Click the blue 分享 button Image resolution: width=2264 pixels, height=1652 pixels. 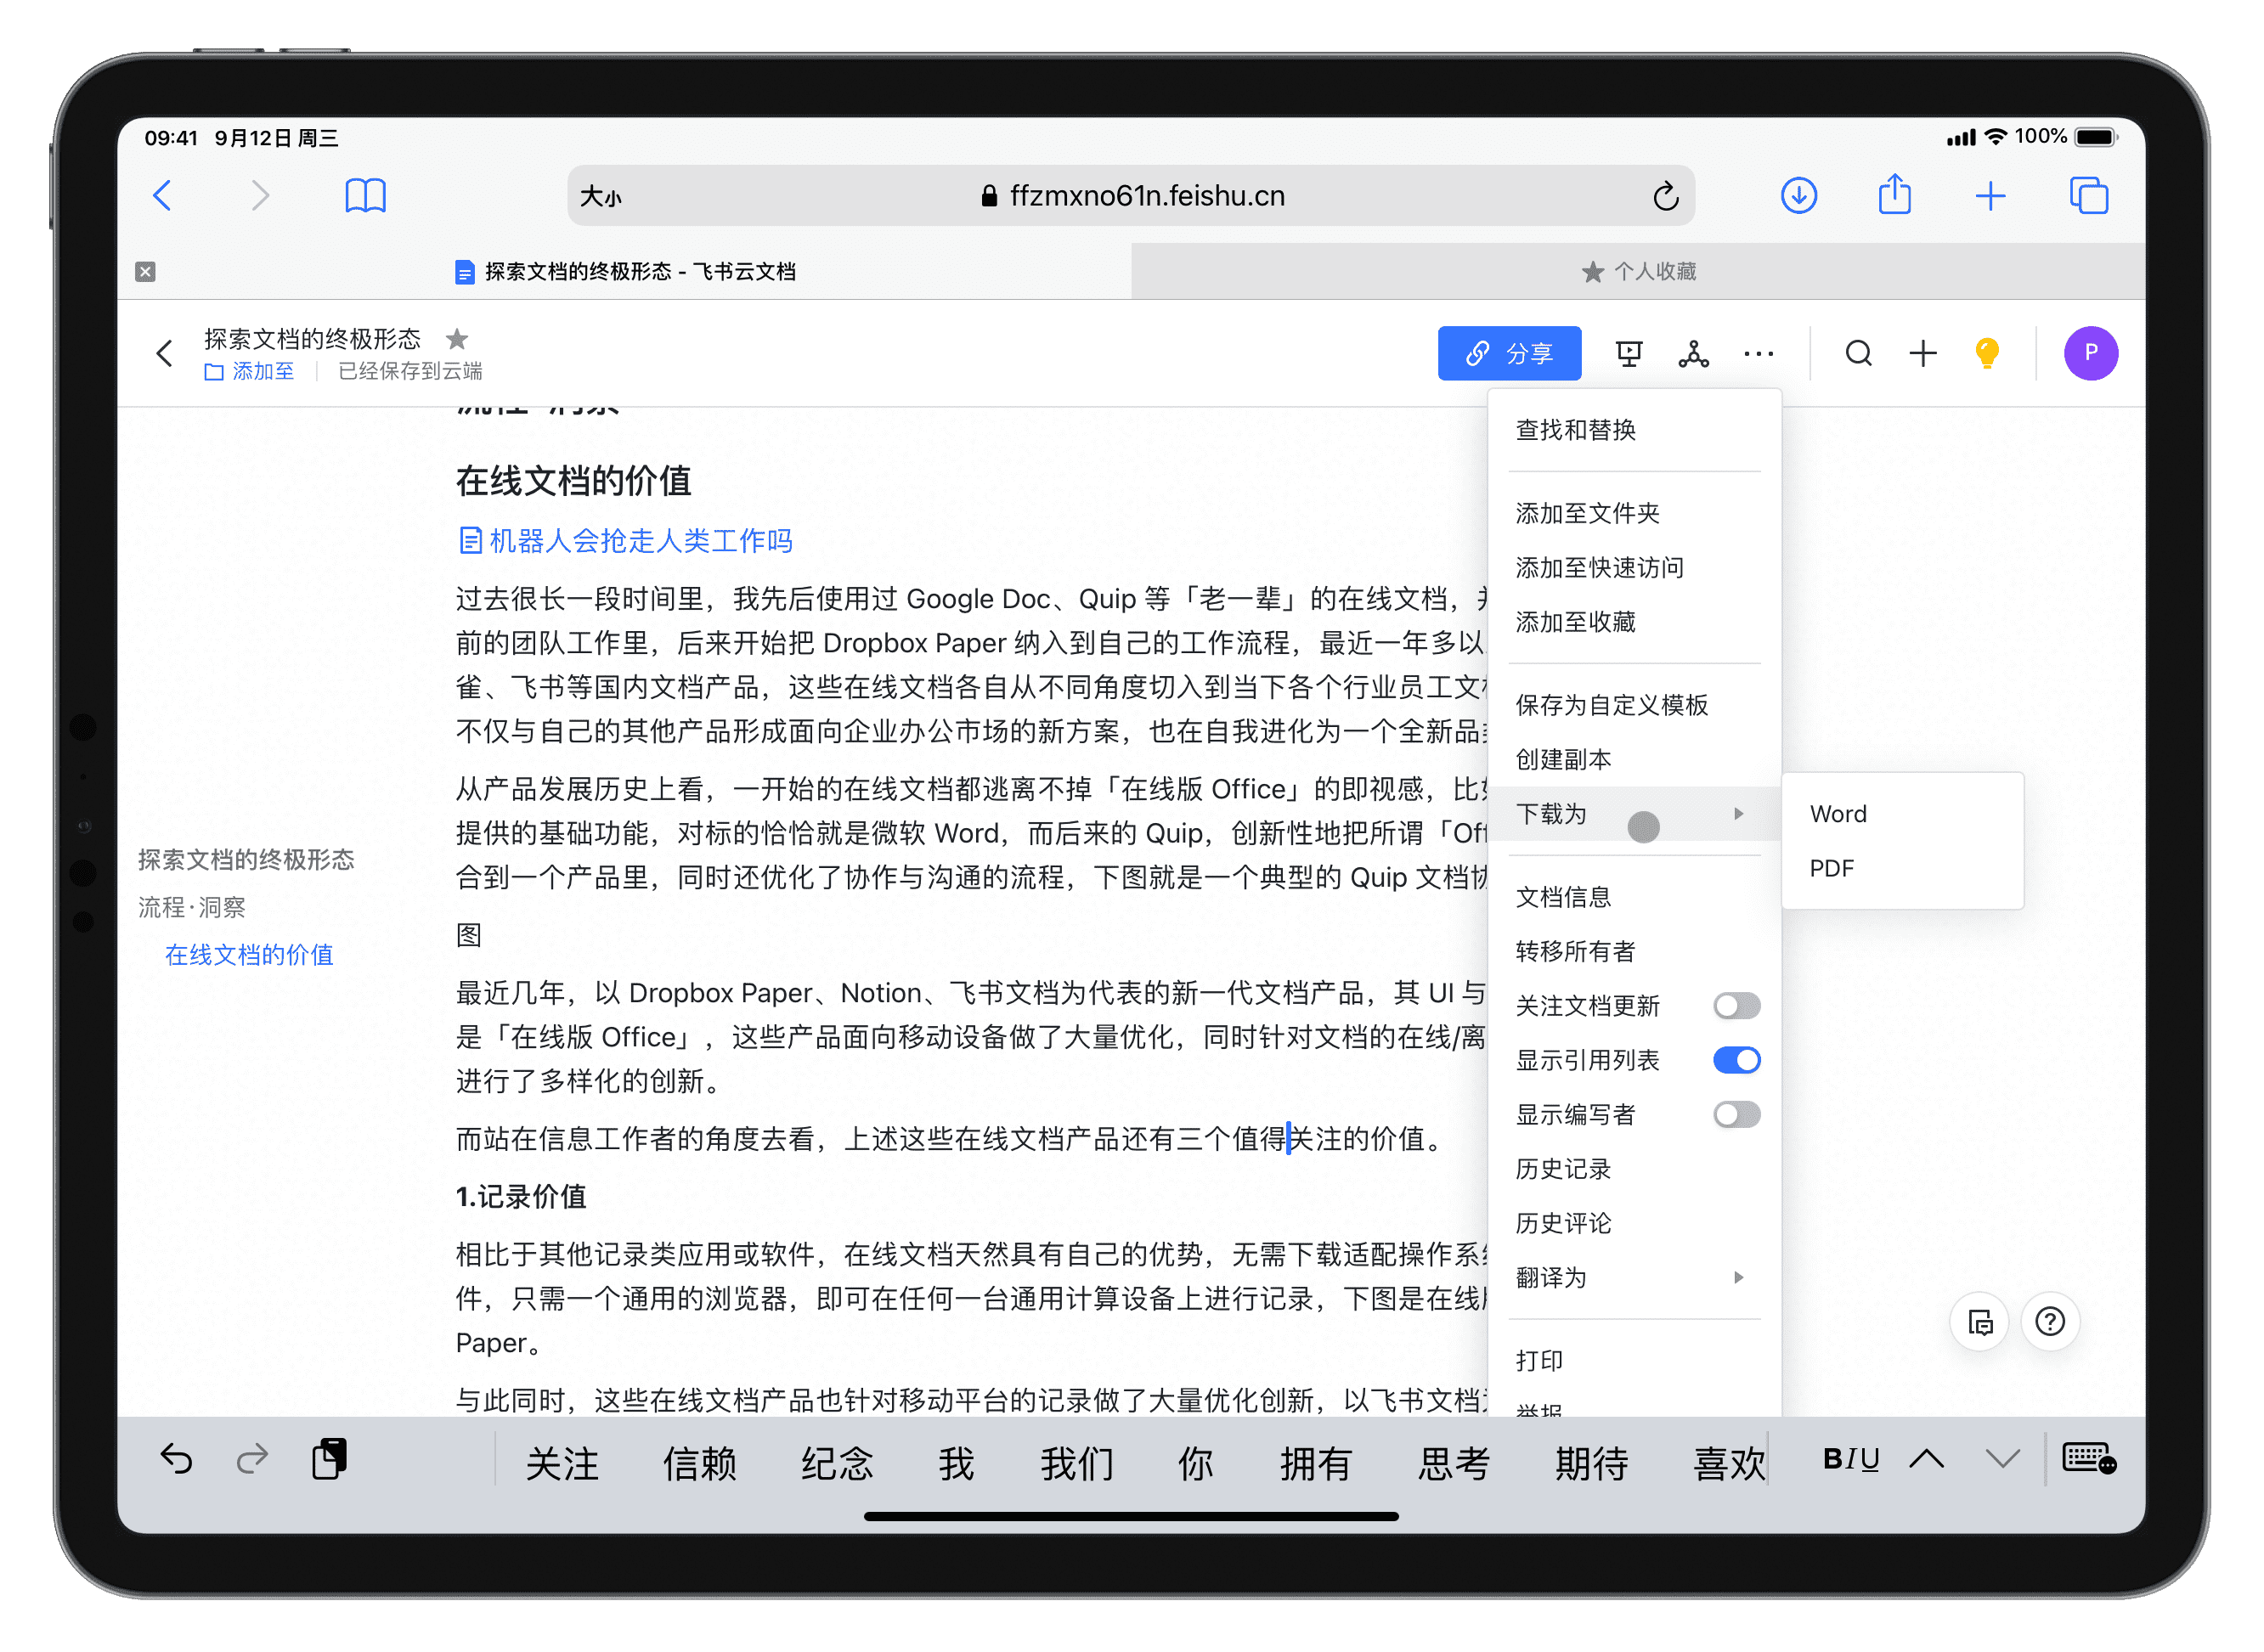[1509, 353]
